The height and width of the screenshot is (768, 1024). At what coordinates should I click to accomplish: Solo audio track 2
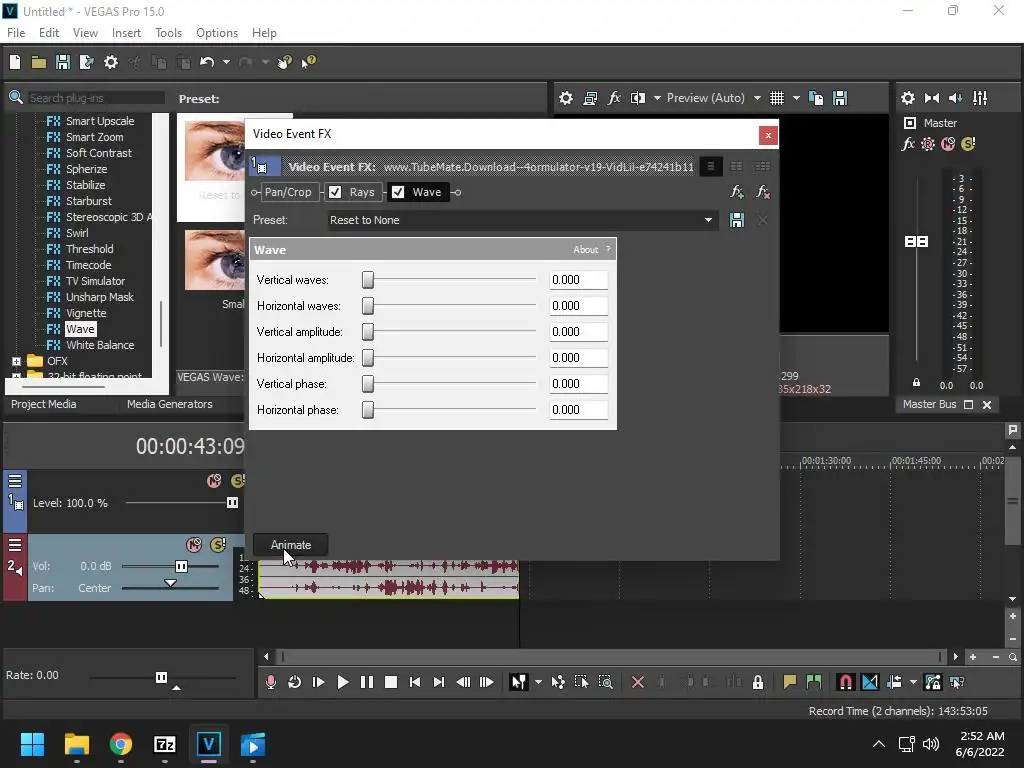point(218,545)
